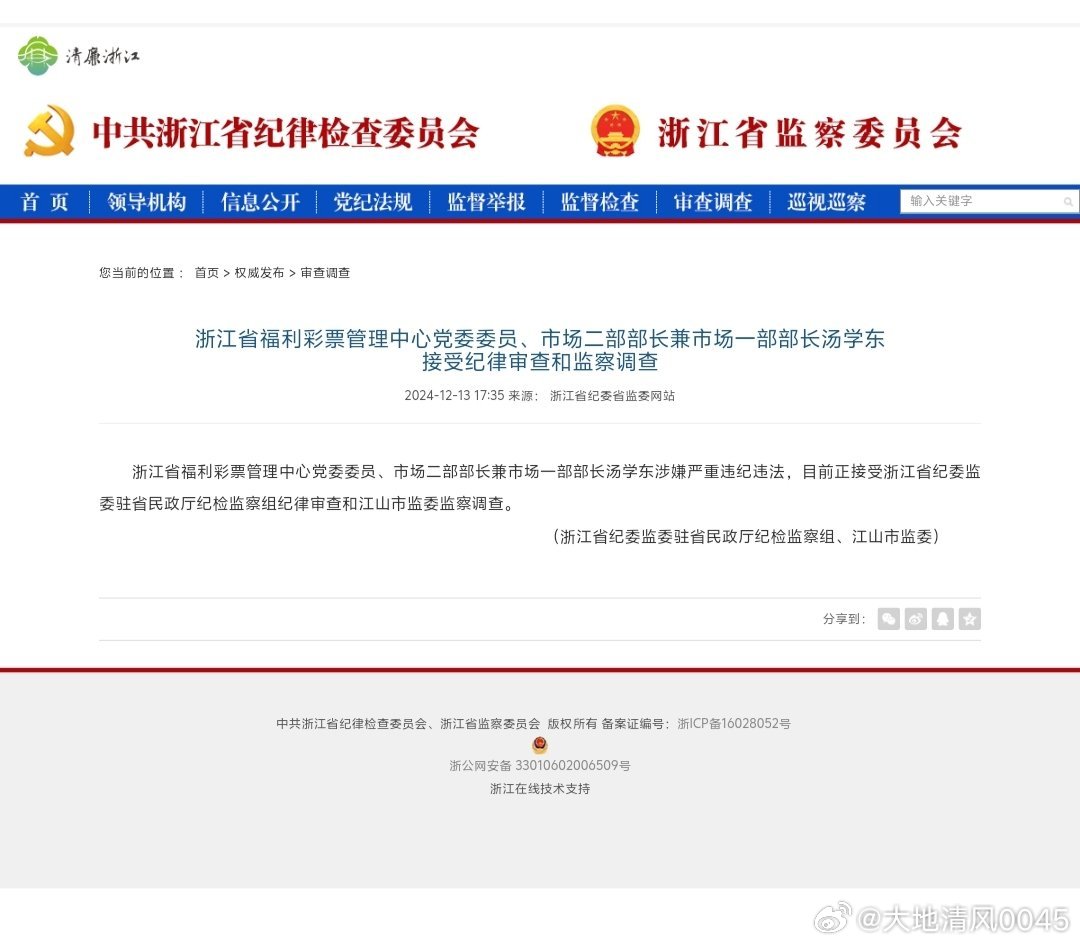Click the 分享到 label
Viewport: 1080px width, 944px height.
pyautogui.click(x=844, y=619)
